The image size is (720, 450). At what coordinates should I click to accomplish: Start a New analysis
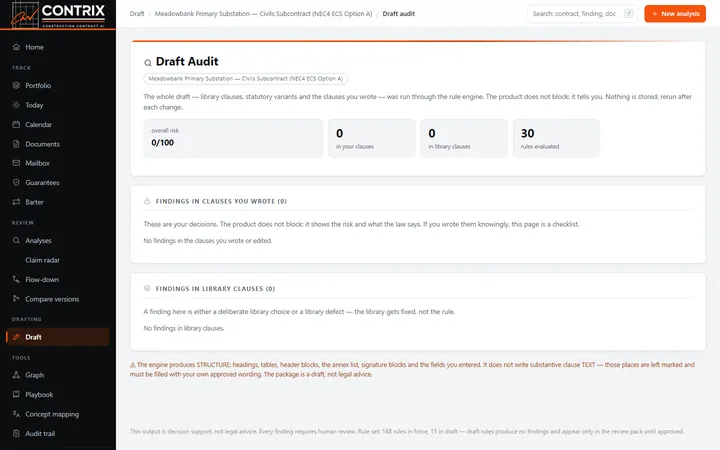coord(675,14)
